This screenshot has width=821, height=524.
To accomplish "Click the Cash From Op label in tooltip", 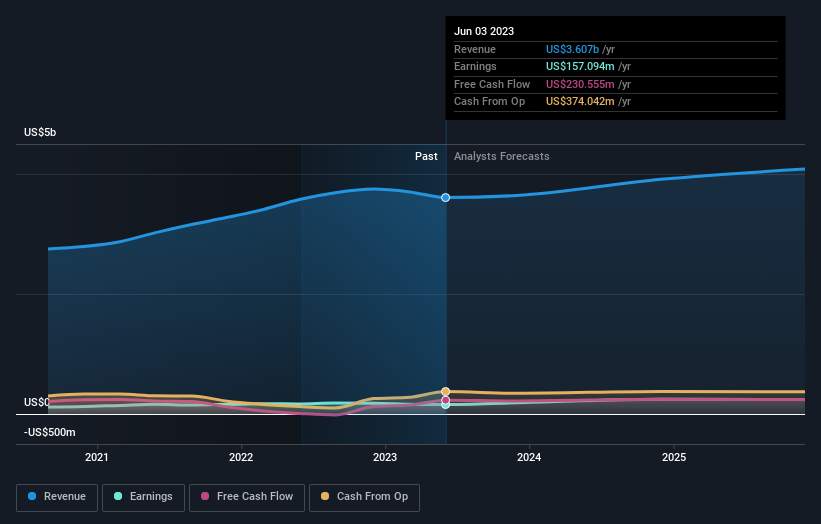I will point(490,102).
